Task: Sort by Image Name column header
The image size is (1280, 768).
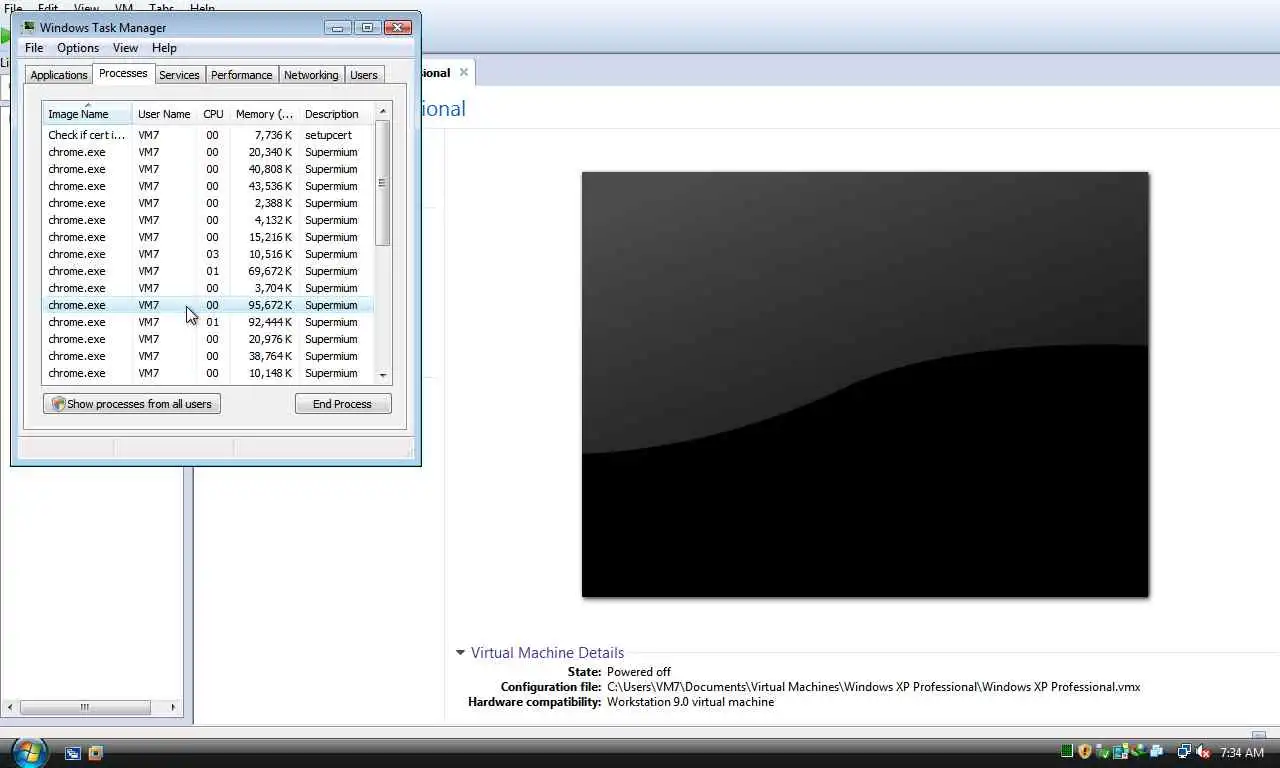Action: pyautogui.click(x=87, y=114)
